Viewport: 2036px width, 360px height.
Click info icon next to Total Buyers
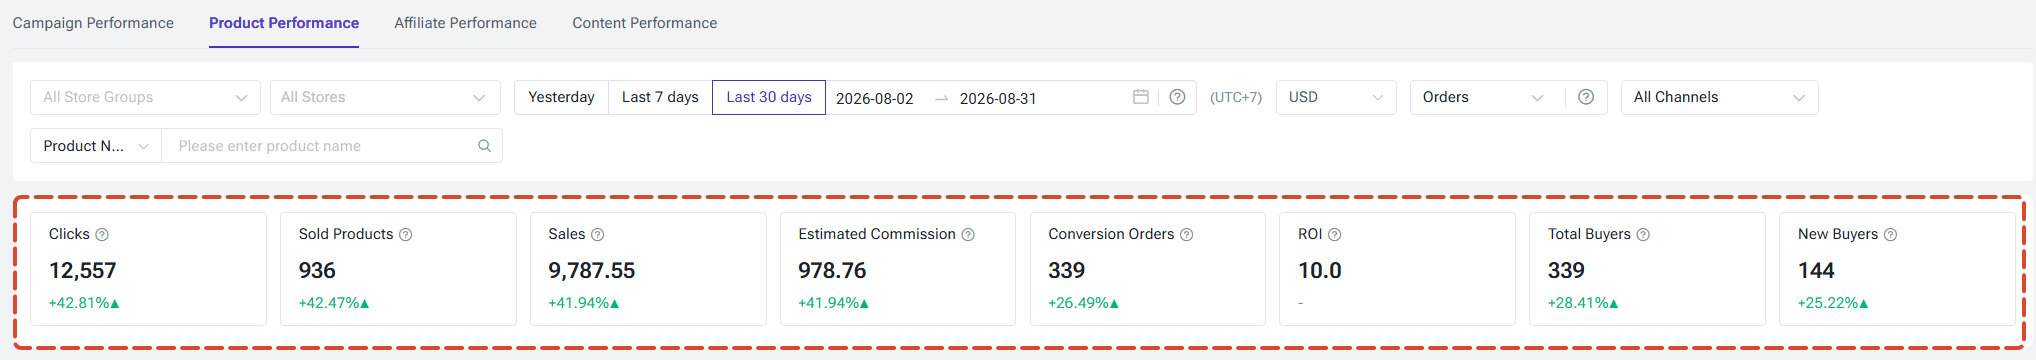click(1643, 235)
